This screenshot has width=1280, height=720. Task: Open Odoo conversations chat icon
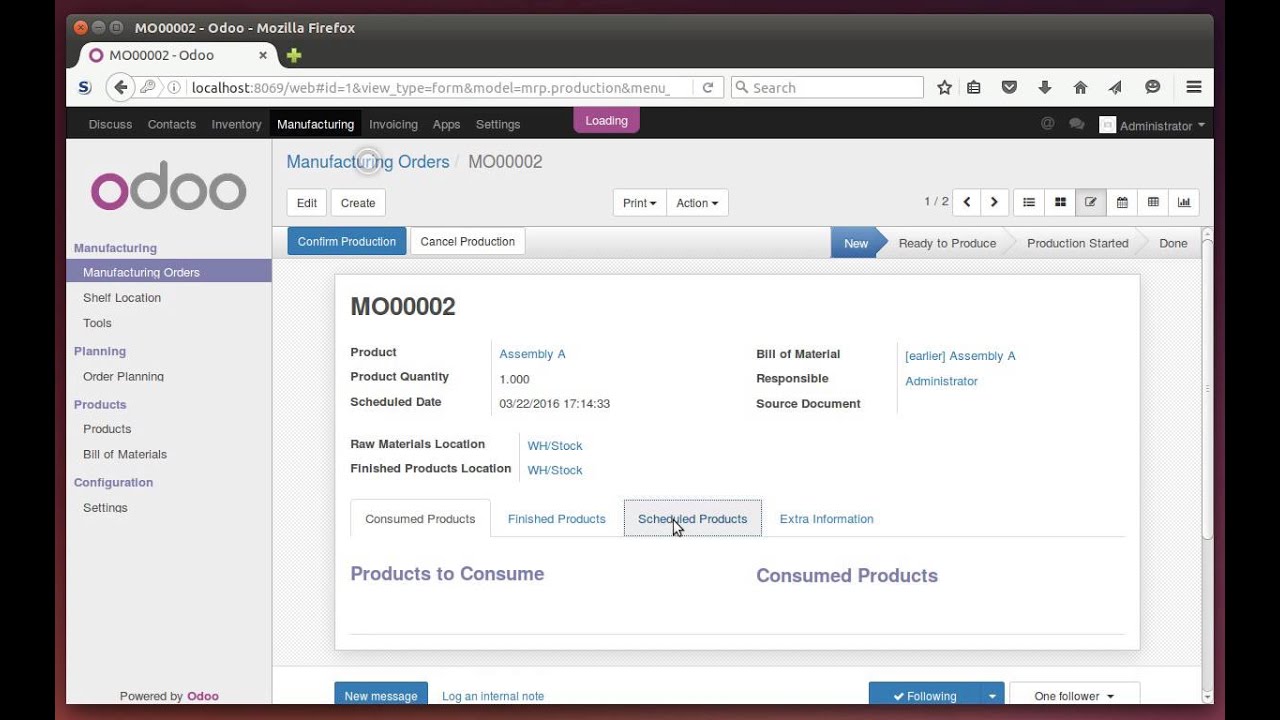1077,124
